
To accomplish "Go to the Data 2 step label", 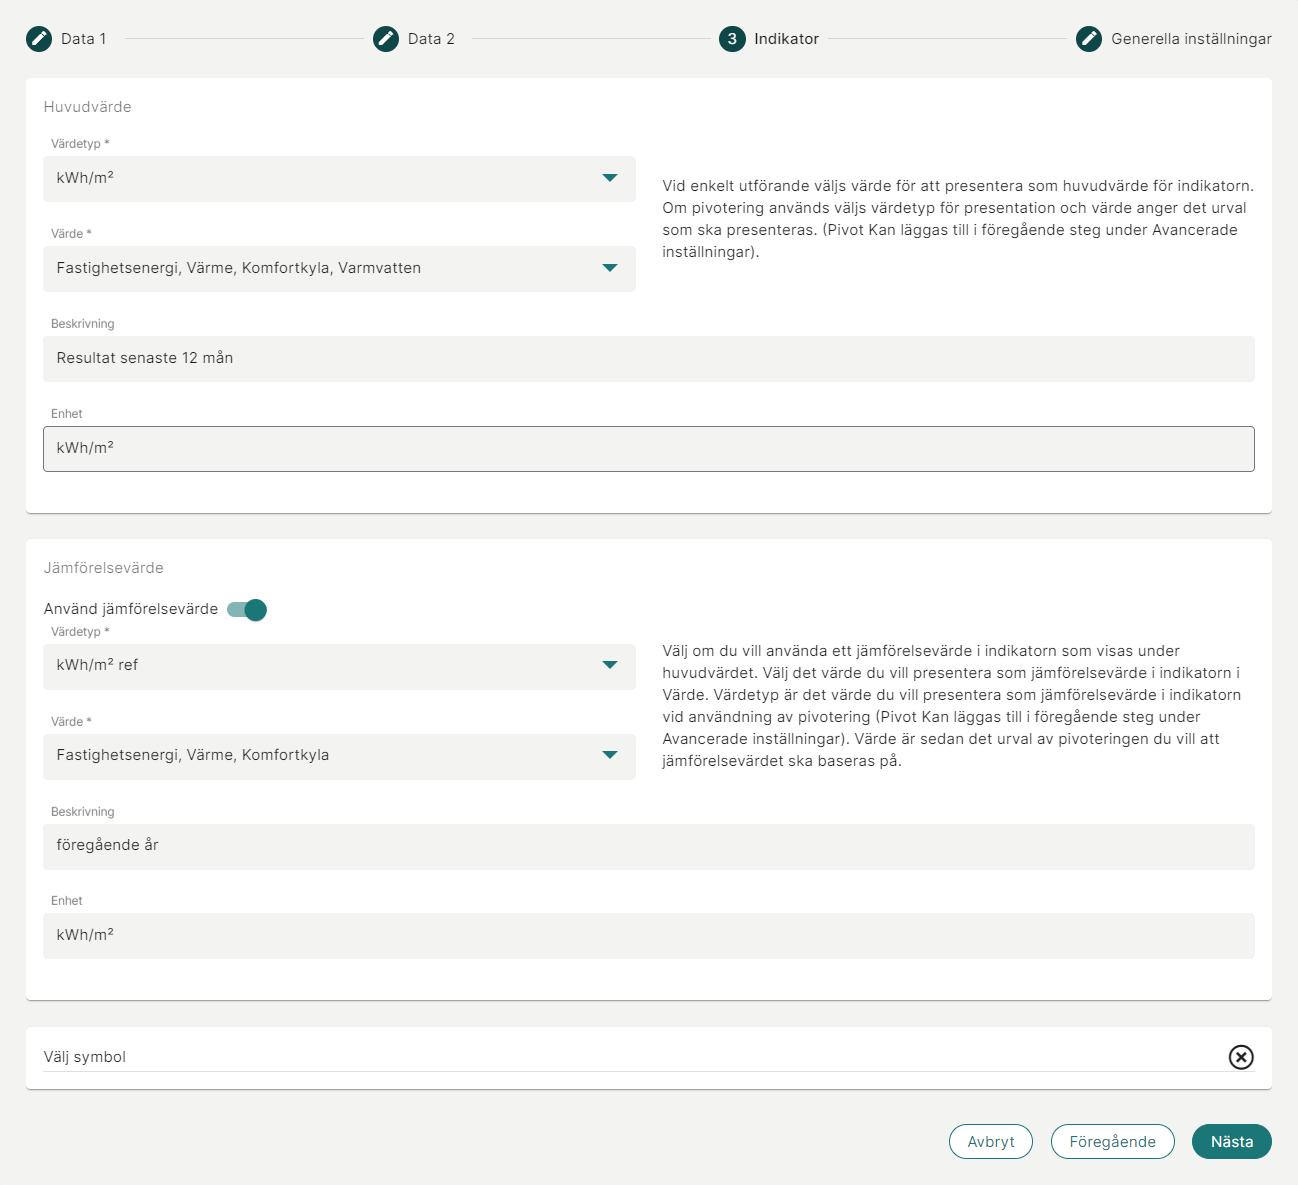I will pyautogui.click(x=431, y=39).
